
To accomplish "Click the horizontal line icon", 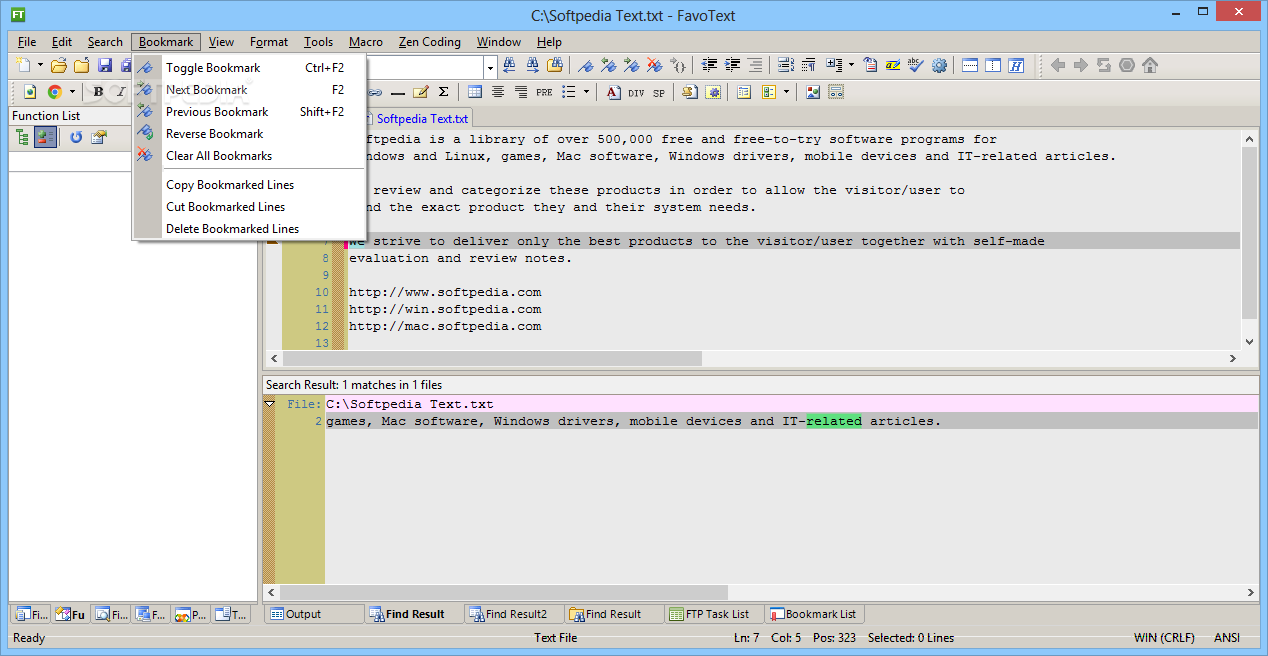I will tap(398, 92).
